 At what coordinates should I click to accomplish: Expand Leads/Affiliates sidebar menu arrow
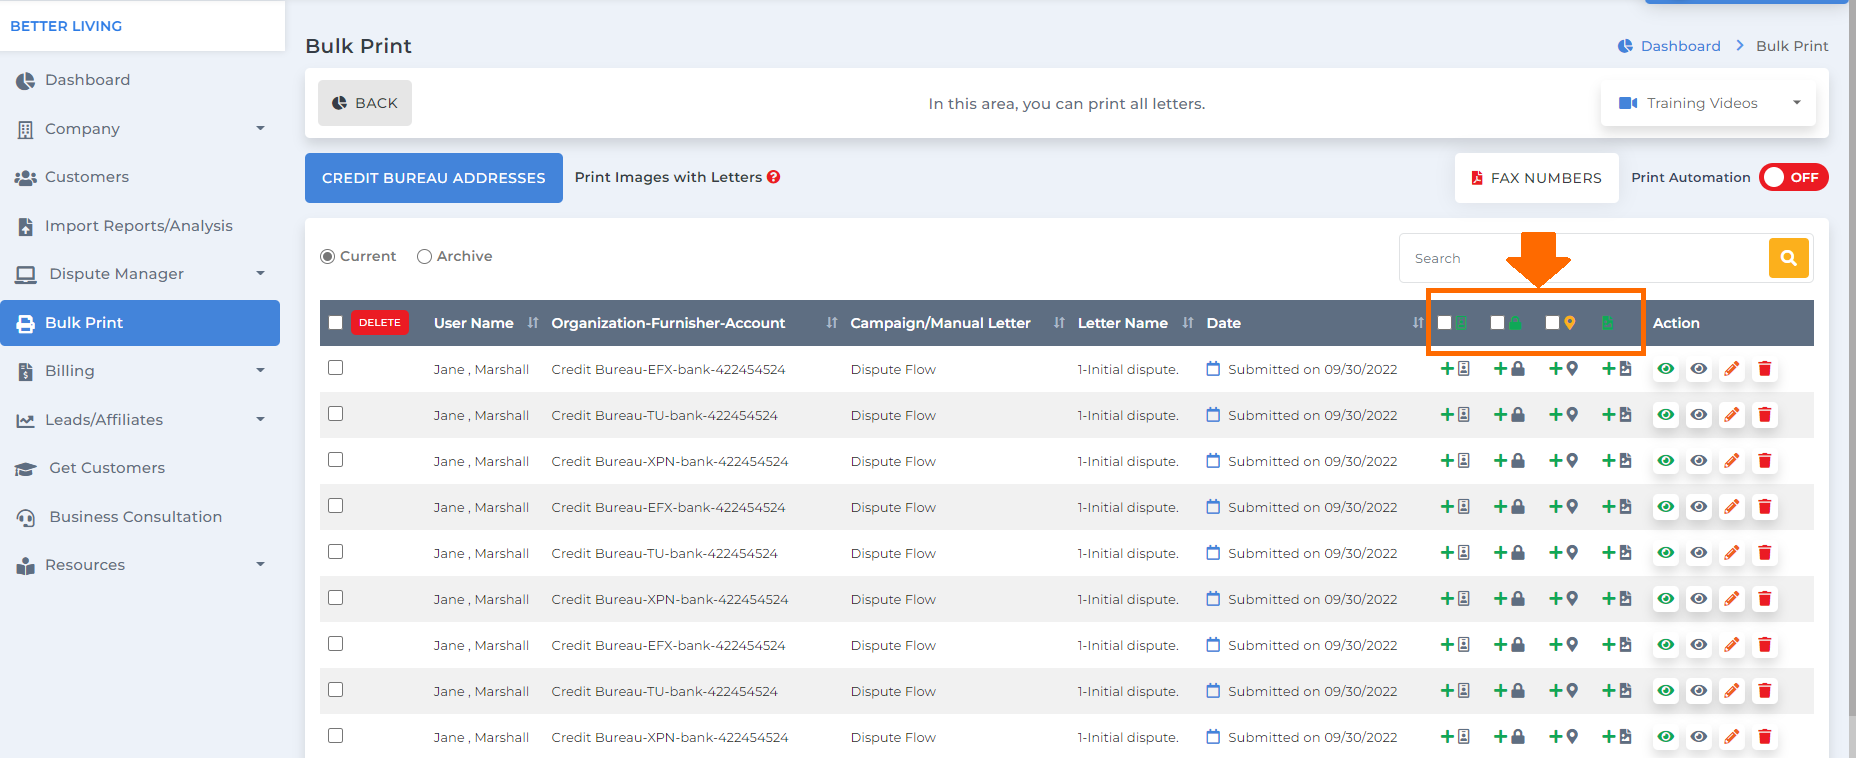click(261, 420)
